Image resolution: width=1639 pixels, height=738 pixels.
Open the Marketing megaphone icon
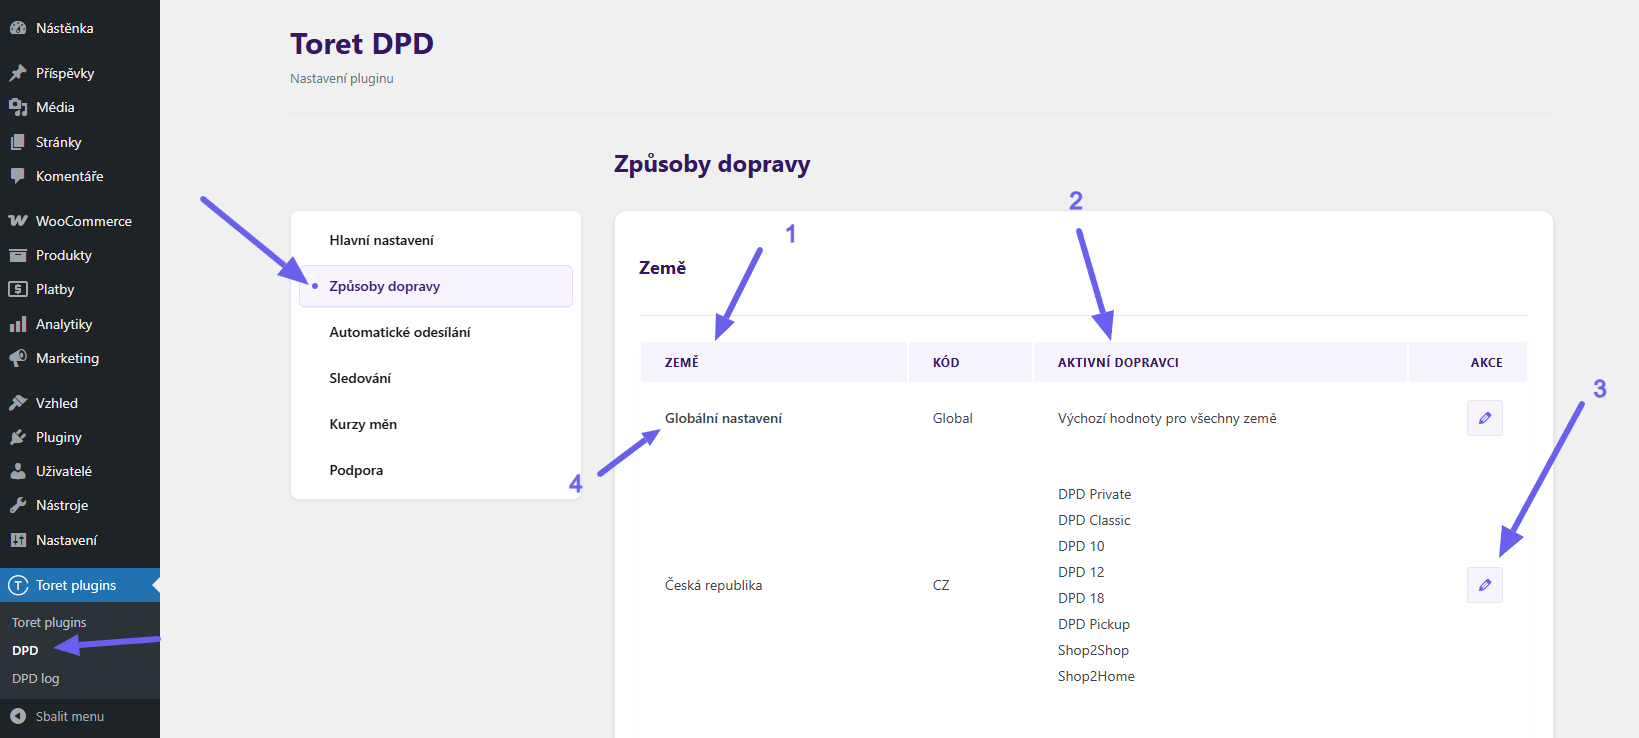[18, 358]
